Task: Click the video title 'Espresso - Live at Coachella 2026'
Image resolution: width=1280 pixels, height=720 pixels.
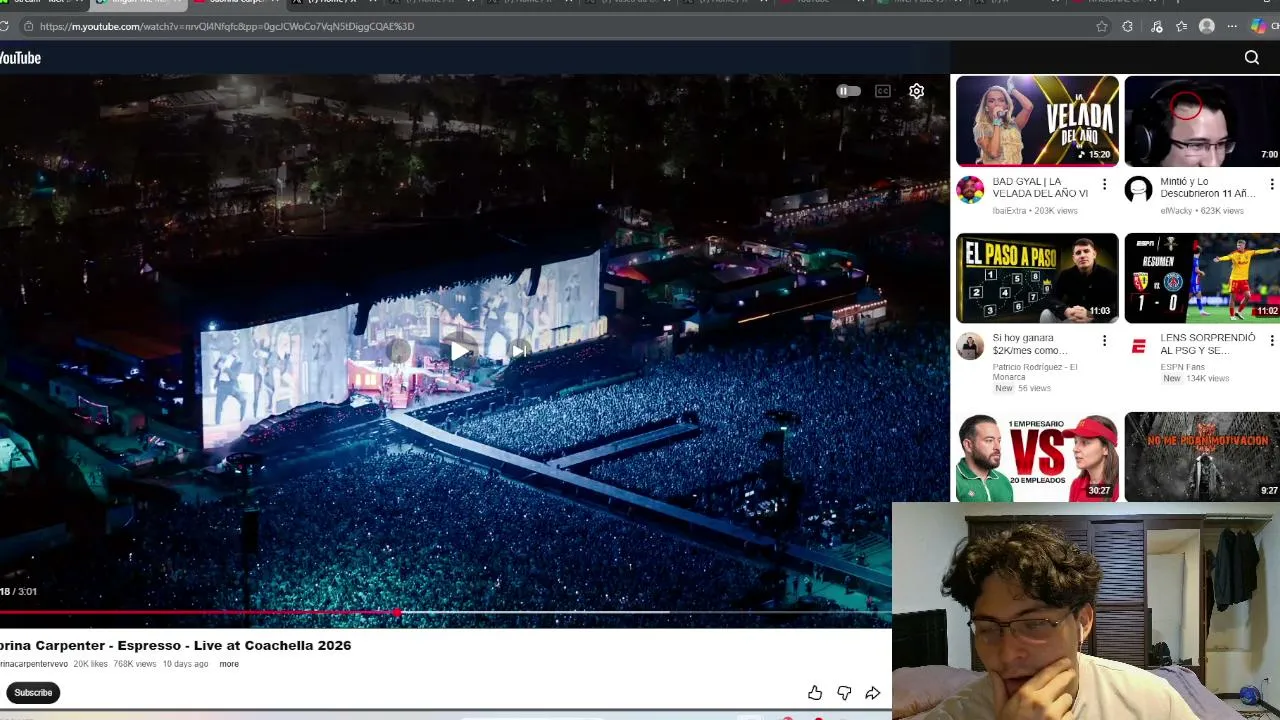Action: pyautogui.click(x=234, y=645)
